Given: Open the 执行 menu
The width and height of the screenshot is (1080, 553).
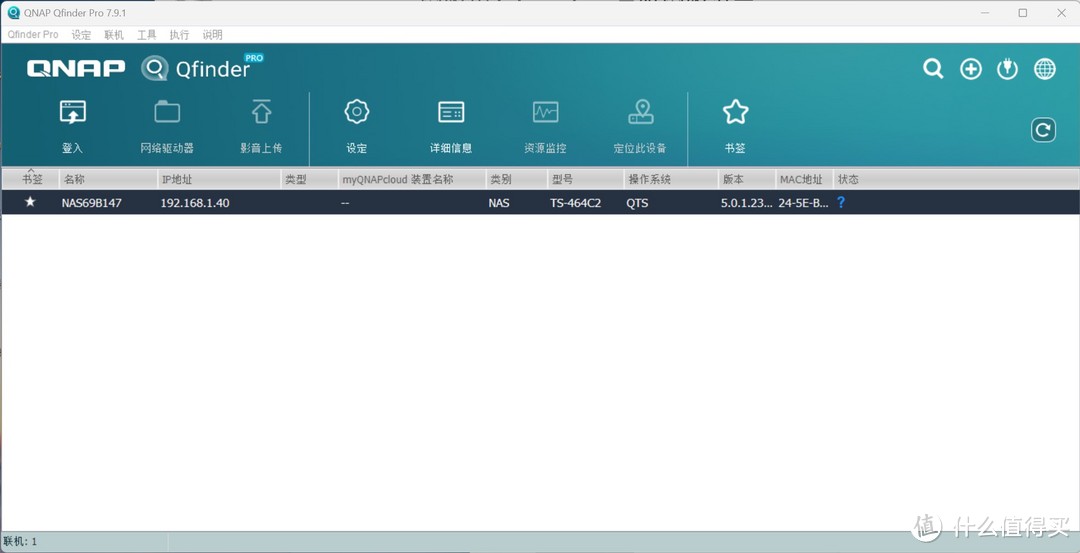Looking at the screenshot, I should (x=179, y=34).
